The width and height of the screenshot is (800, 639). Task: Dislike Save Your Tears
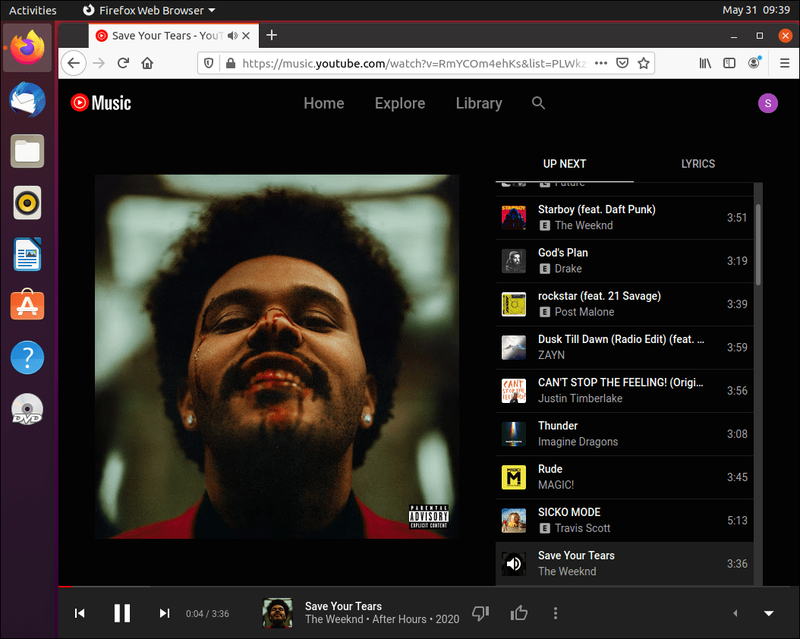point(481,613)
